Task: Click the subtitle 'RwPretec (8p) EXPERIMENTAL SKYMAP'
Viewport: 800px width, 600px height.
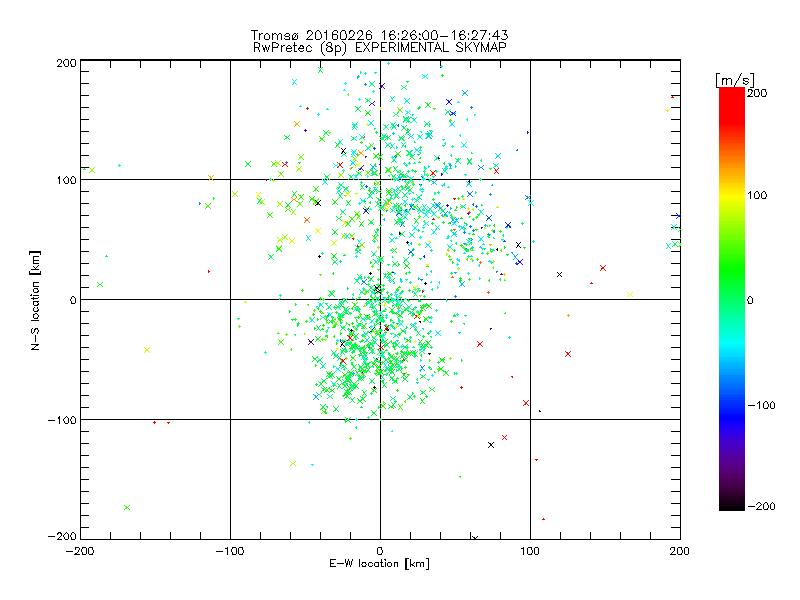Action: pyautogui.click(x=380, y=48)
